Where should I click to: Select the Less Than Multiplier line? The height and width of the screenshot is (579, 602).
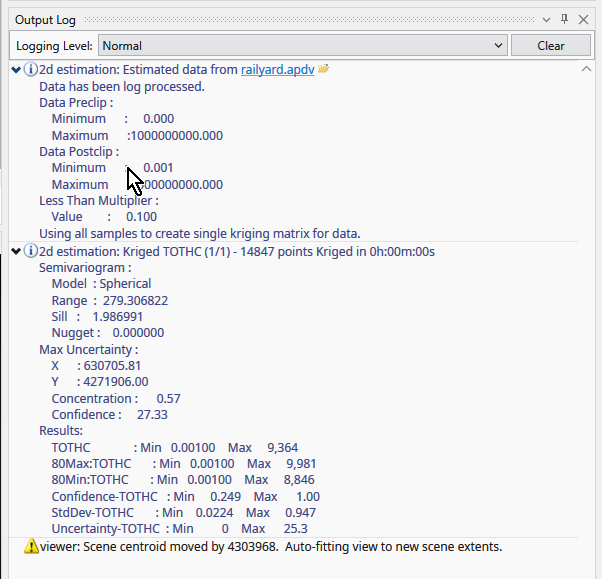[x=98, y=200]
